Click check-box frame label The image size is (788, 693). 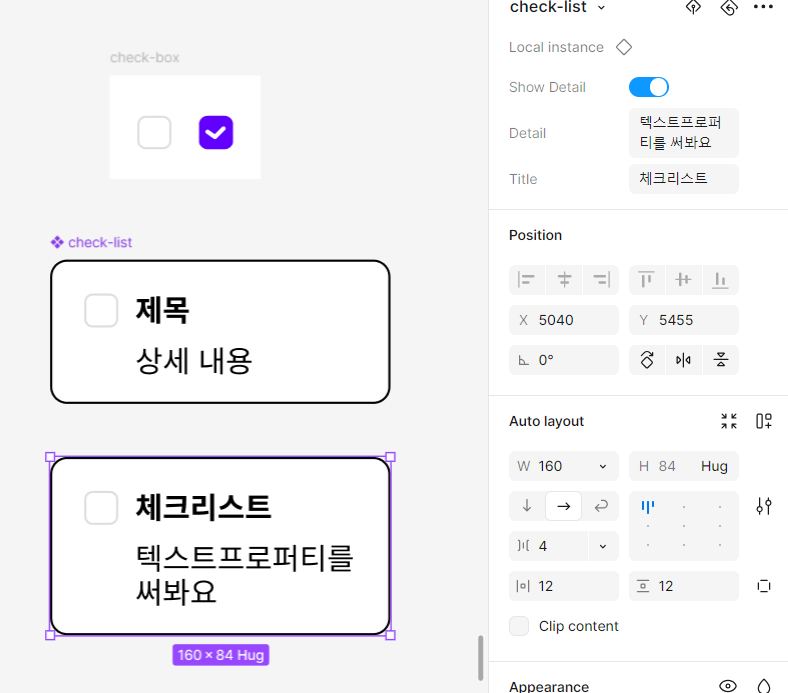145,57
